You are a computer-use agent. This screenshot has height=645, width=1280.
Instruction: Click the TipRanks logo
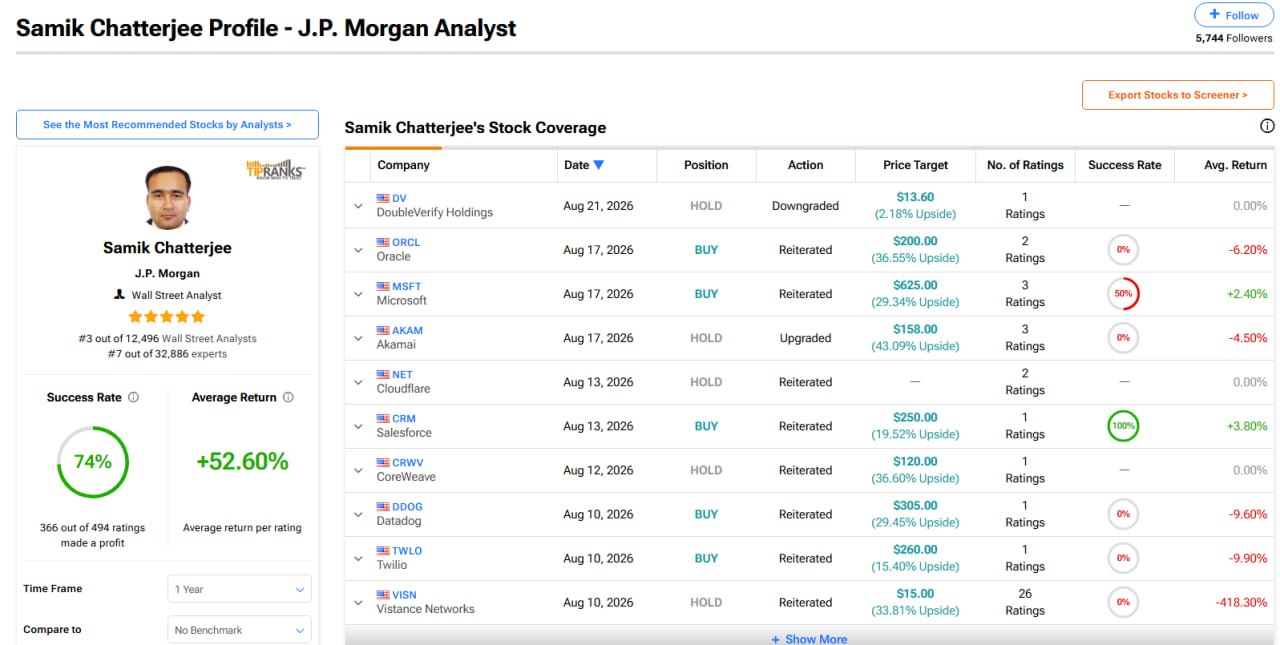pyautogui.click(x=274, y=169)
